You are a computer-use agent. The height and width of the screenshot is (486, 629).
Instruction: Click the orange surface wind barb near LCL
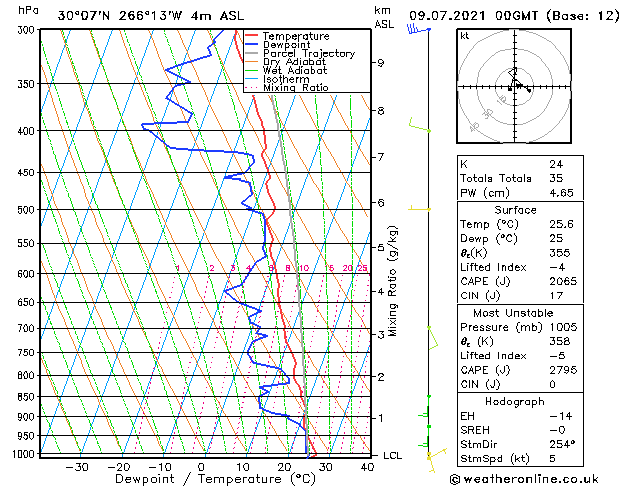[431, 456]
